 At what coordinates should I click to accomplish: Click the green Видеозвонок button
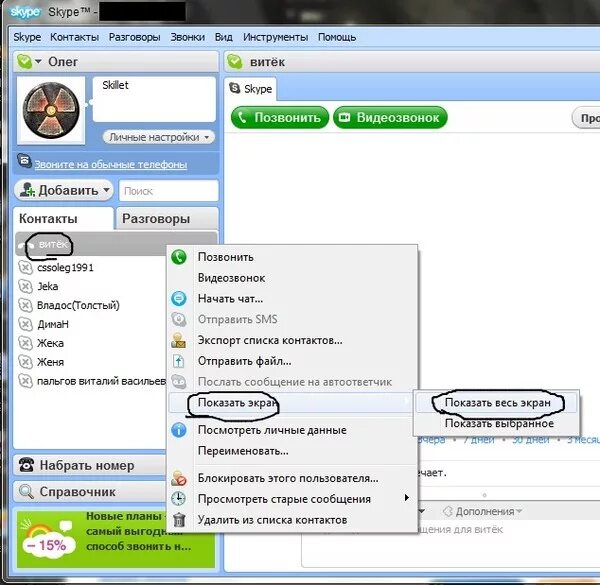click(x=390, y=117)
